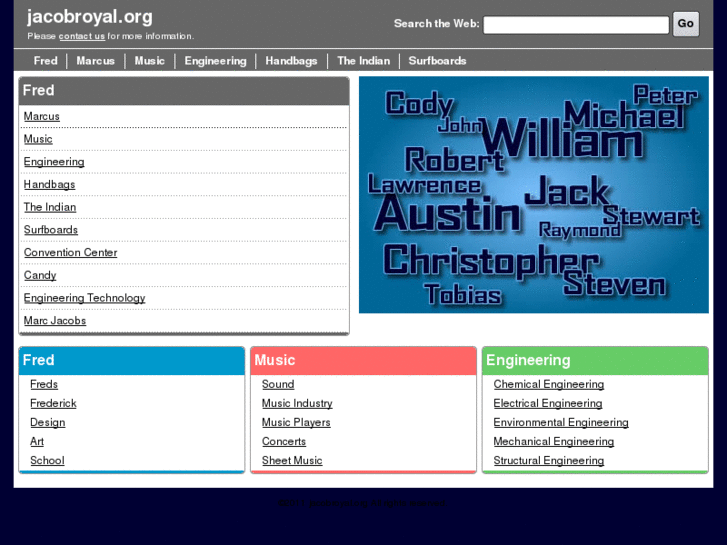Viewport: 727px width, 545px height.
Task: Open the Concerts link
Action: click(284, 442)
